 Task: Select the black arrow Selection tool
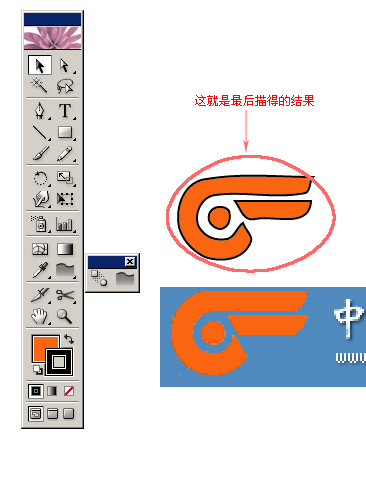click(x=40, y=65)
